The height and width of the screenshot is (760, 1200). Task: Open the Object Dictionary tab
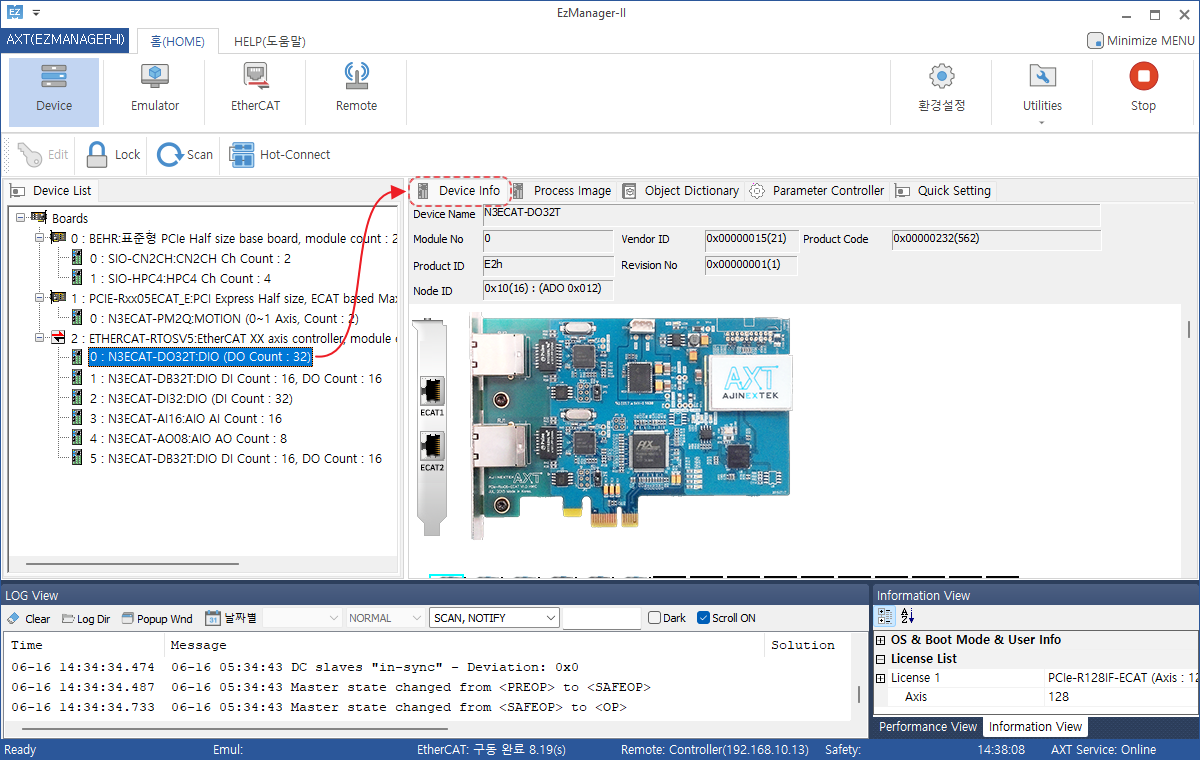[681, 191]
